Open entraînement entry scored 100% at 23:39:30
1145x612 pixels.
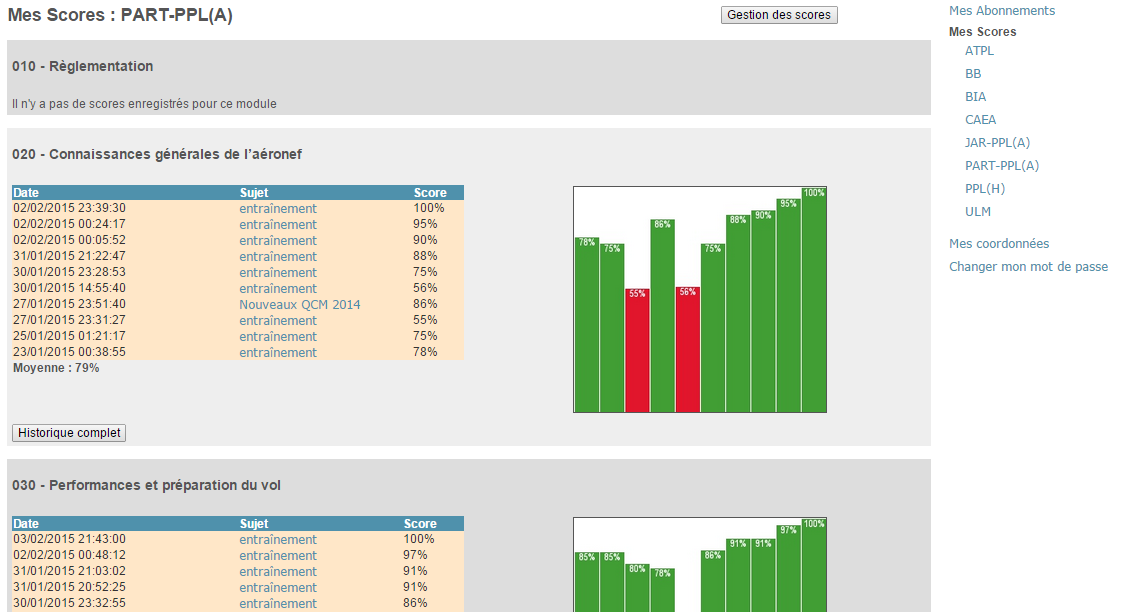point(277,209)
